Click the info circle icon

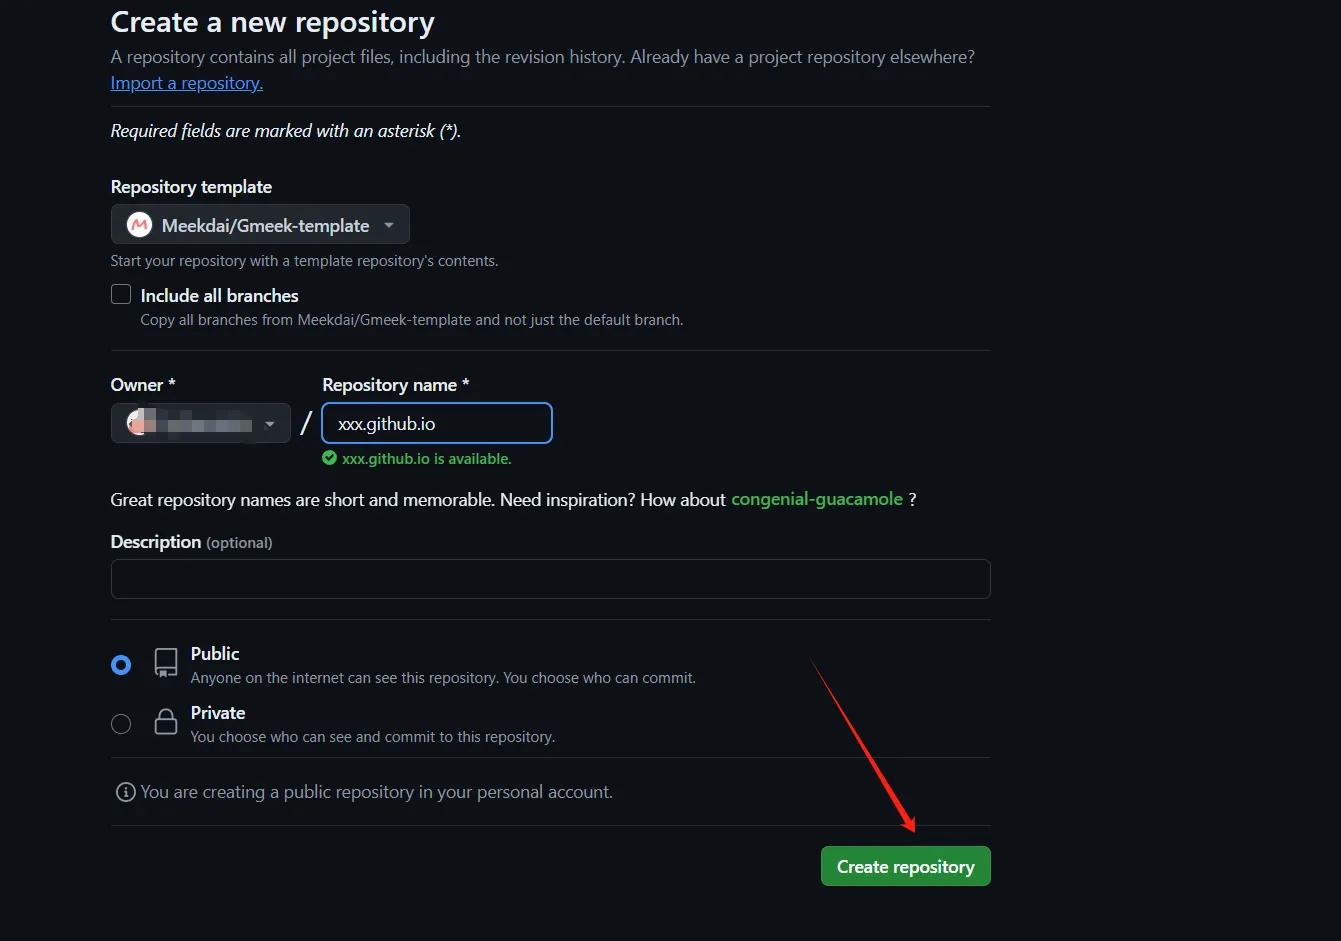[126, 792]
